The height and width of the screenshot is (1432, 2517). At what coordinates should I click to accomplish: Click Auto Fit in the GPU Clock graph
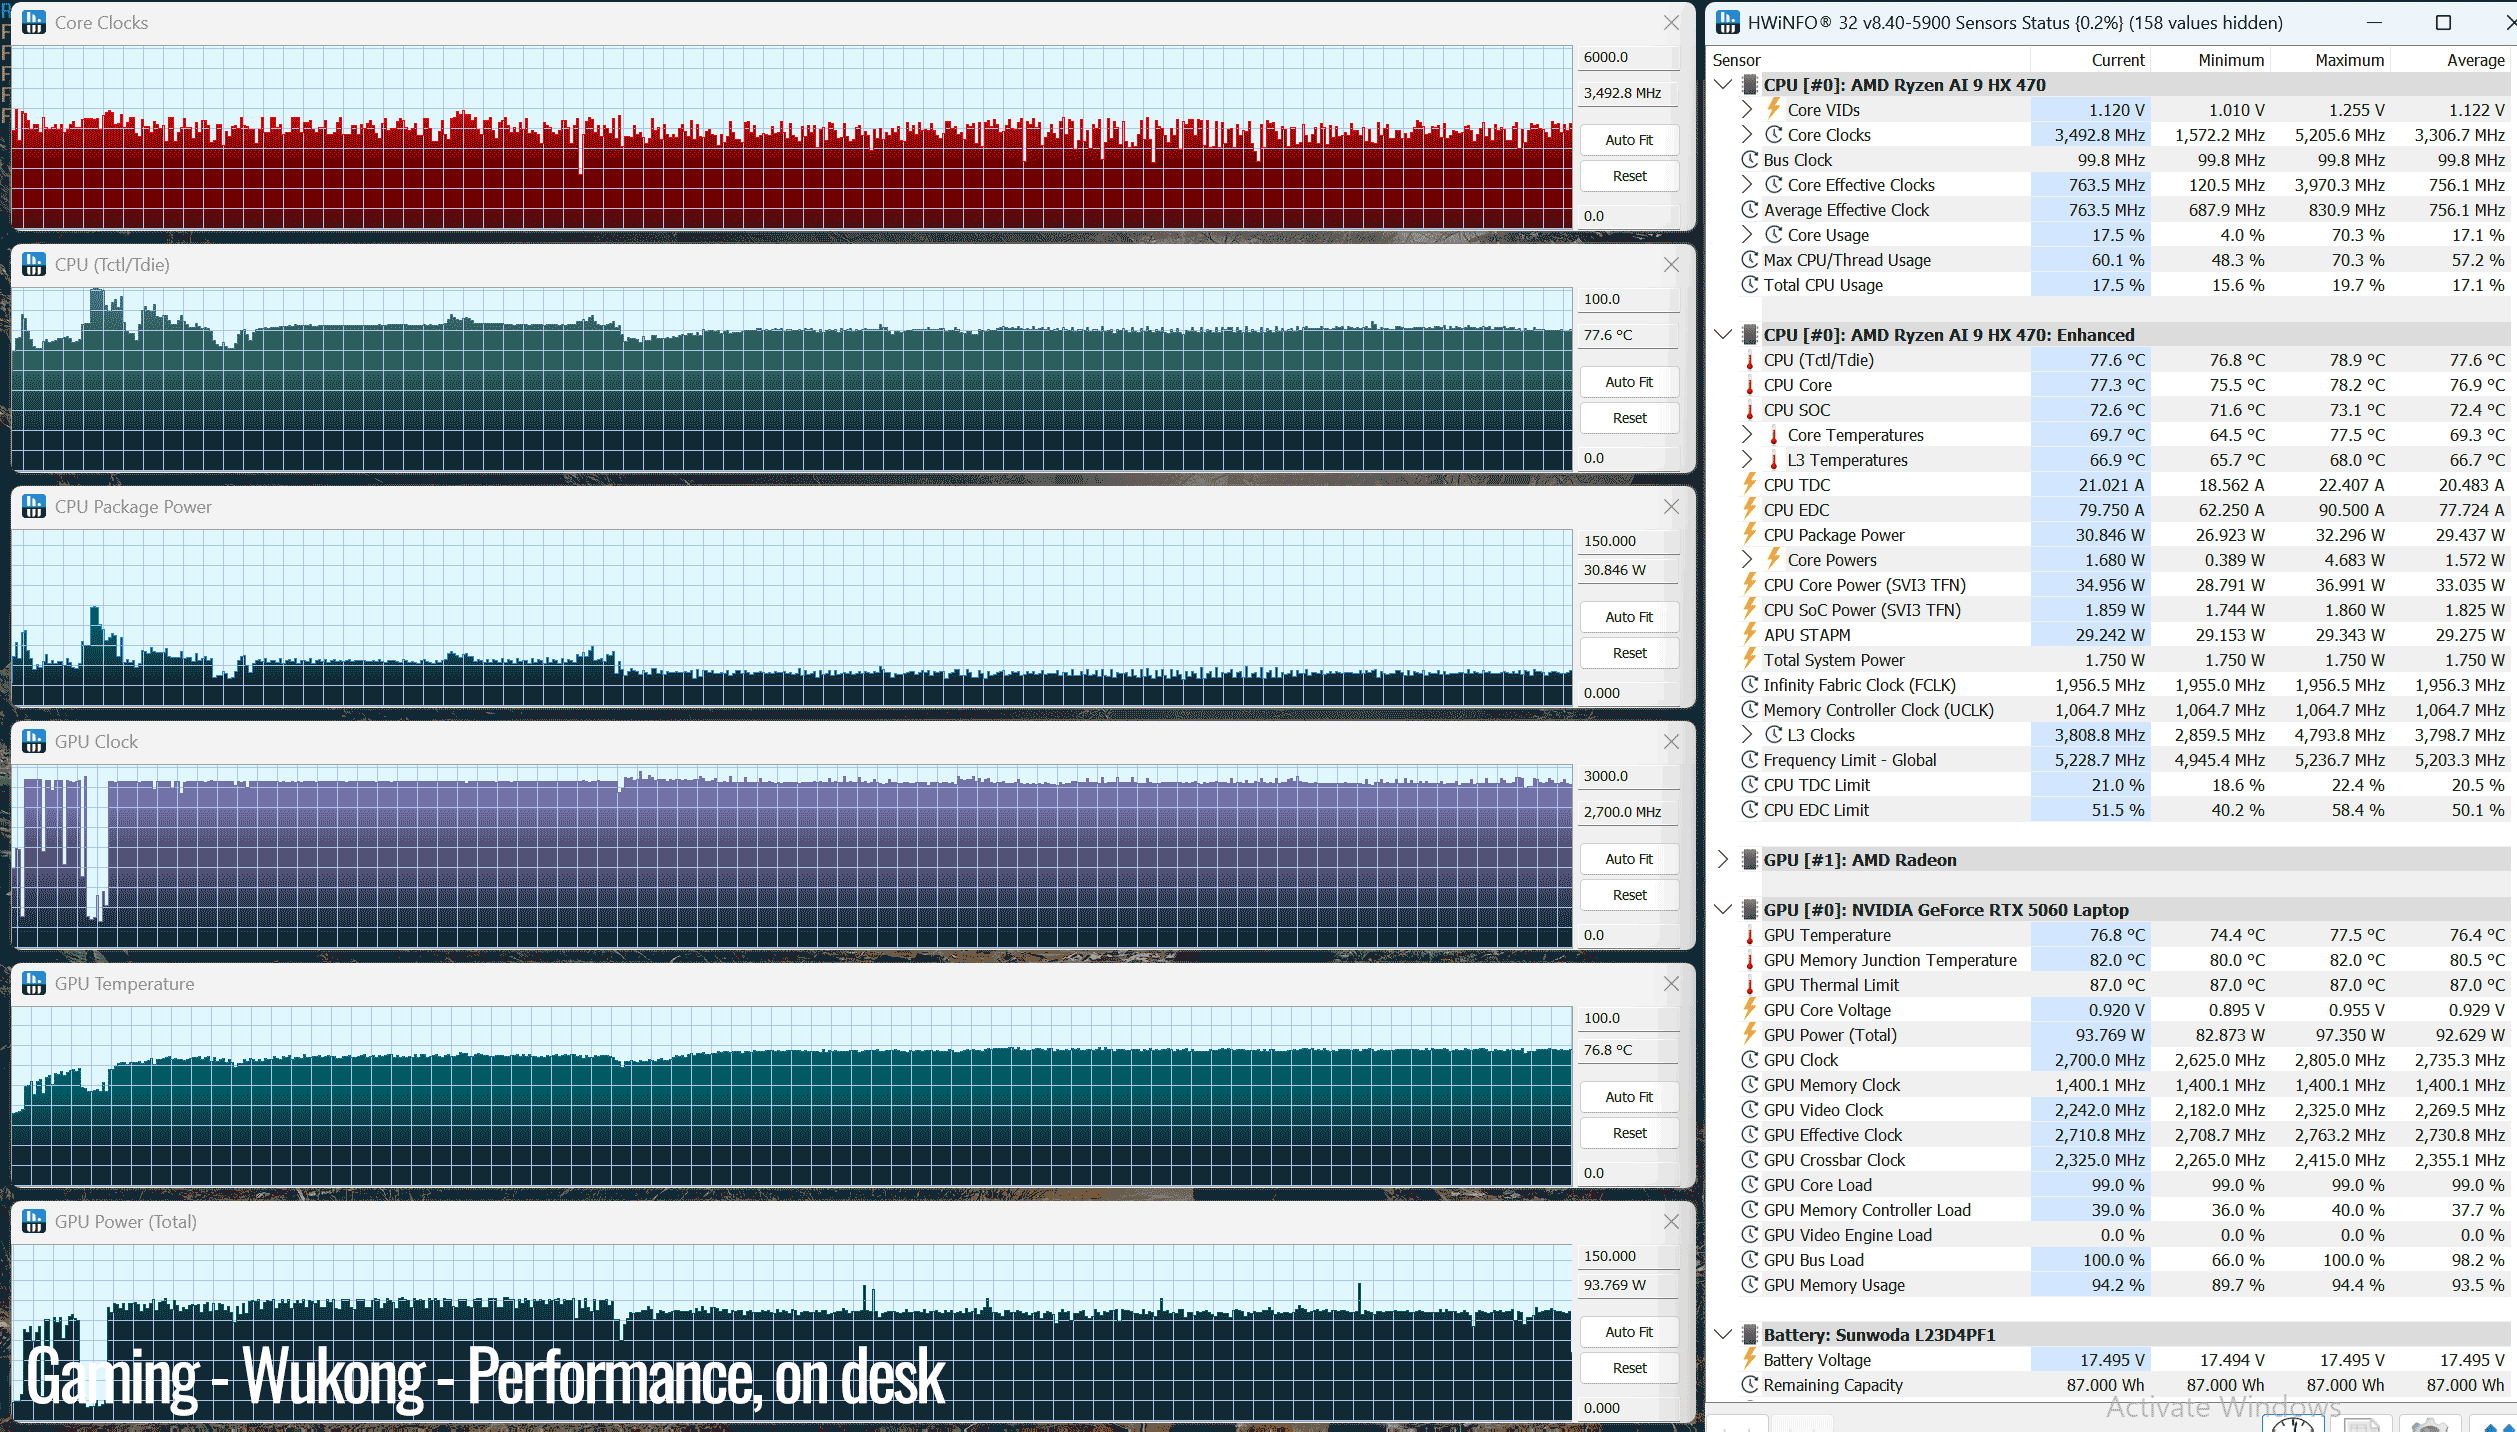click(x=1629, y=859)
